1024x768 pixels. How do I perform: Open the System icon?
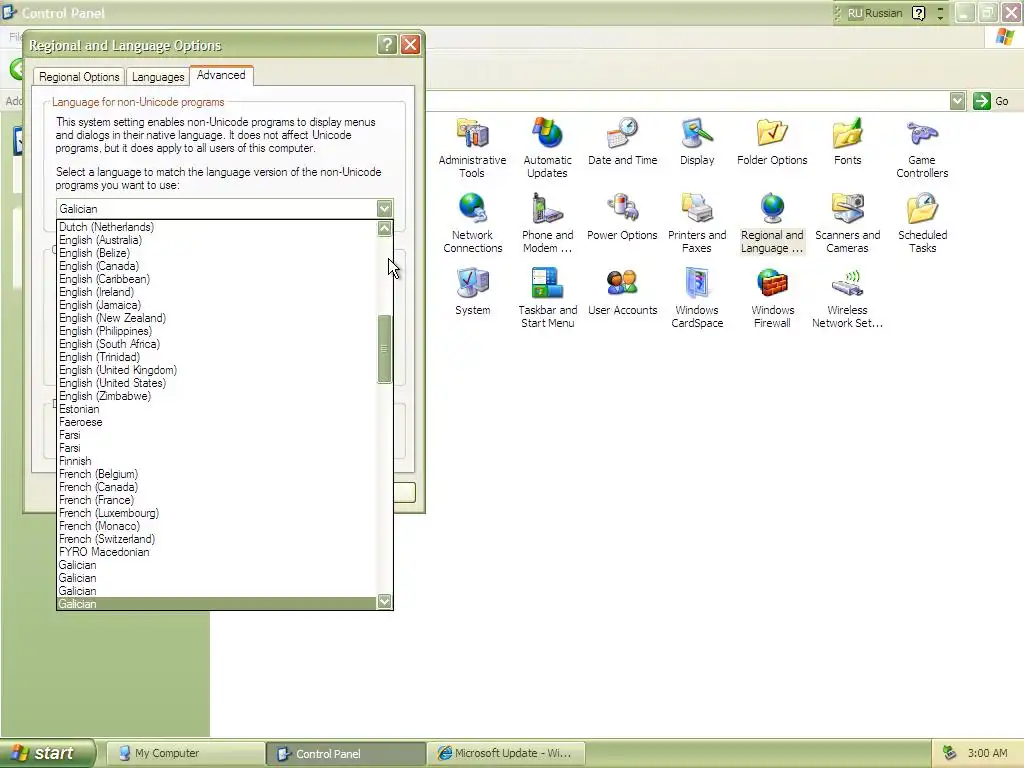point(472,292)
